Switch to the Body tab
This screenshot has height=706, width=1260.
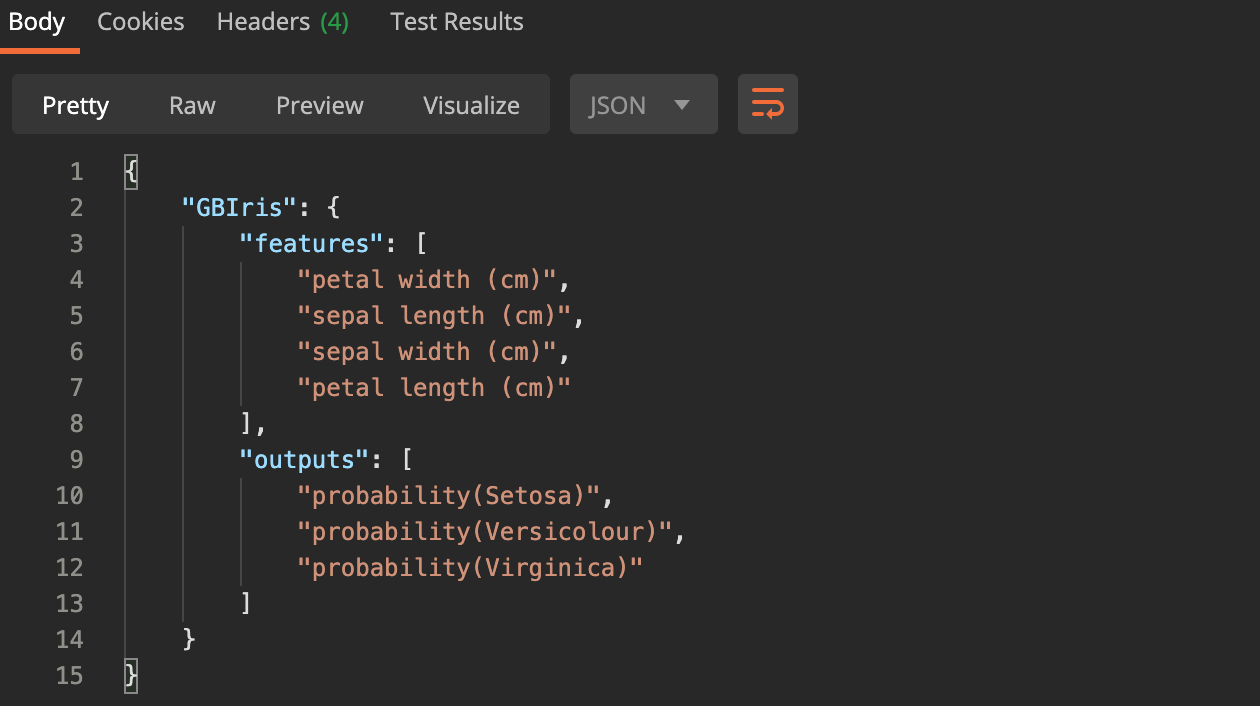pyautogui.click(x=37, y=22)
